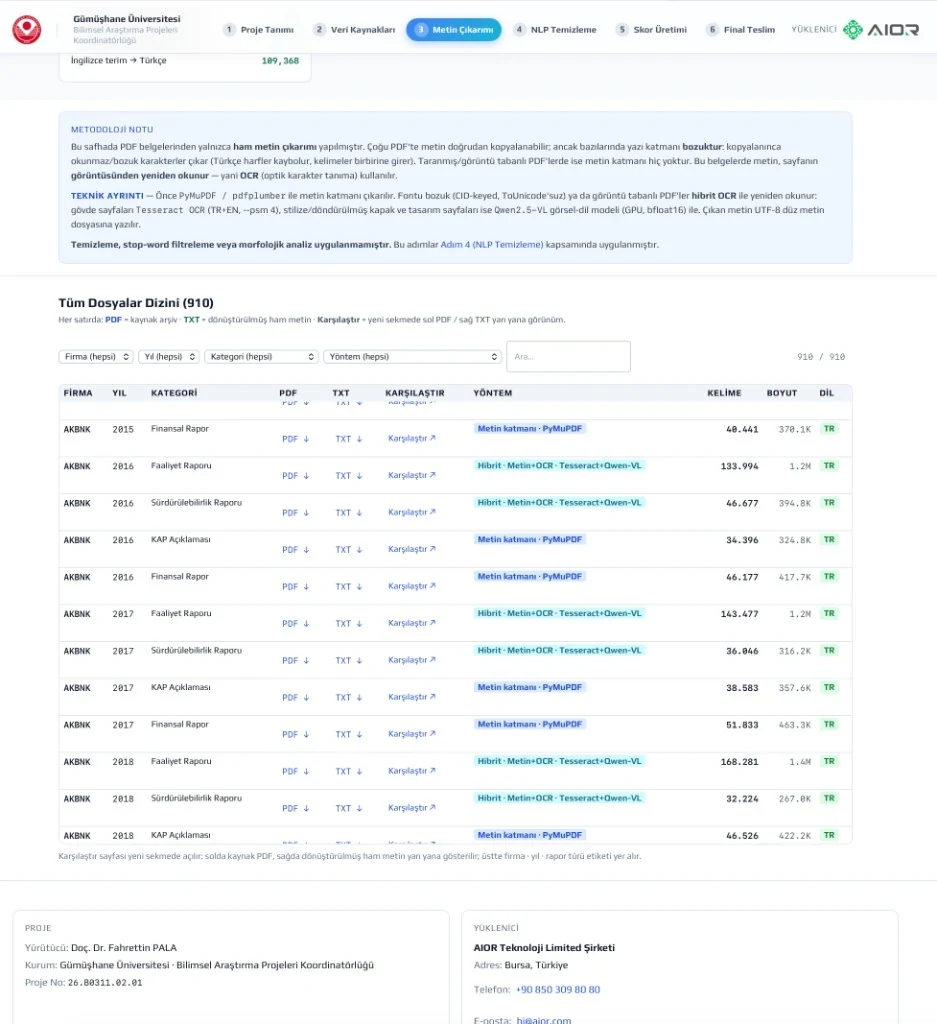Open Karşılaştır for AKBNK 2016 Faaliyet Raporu
Screen dimensions: 937x1024
[412, 475]
